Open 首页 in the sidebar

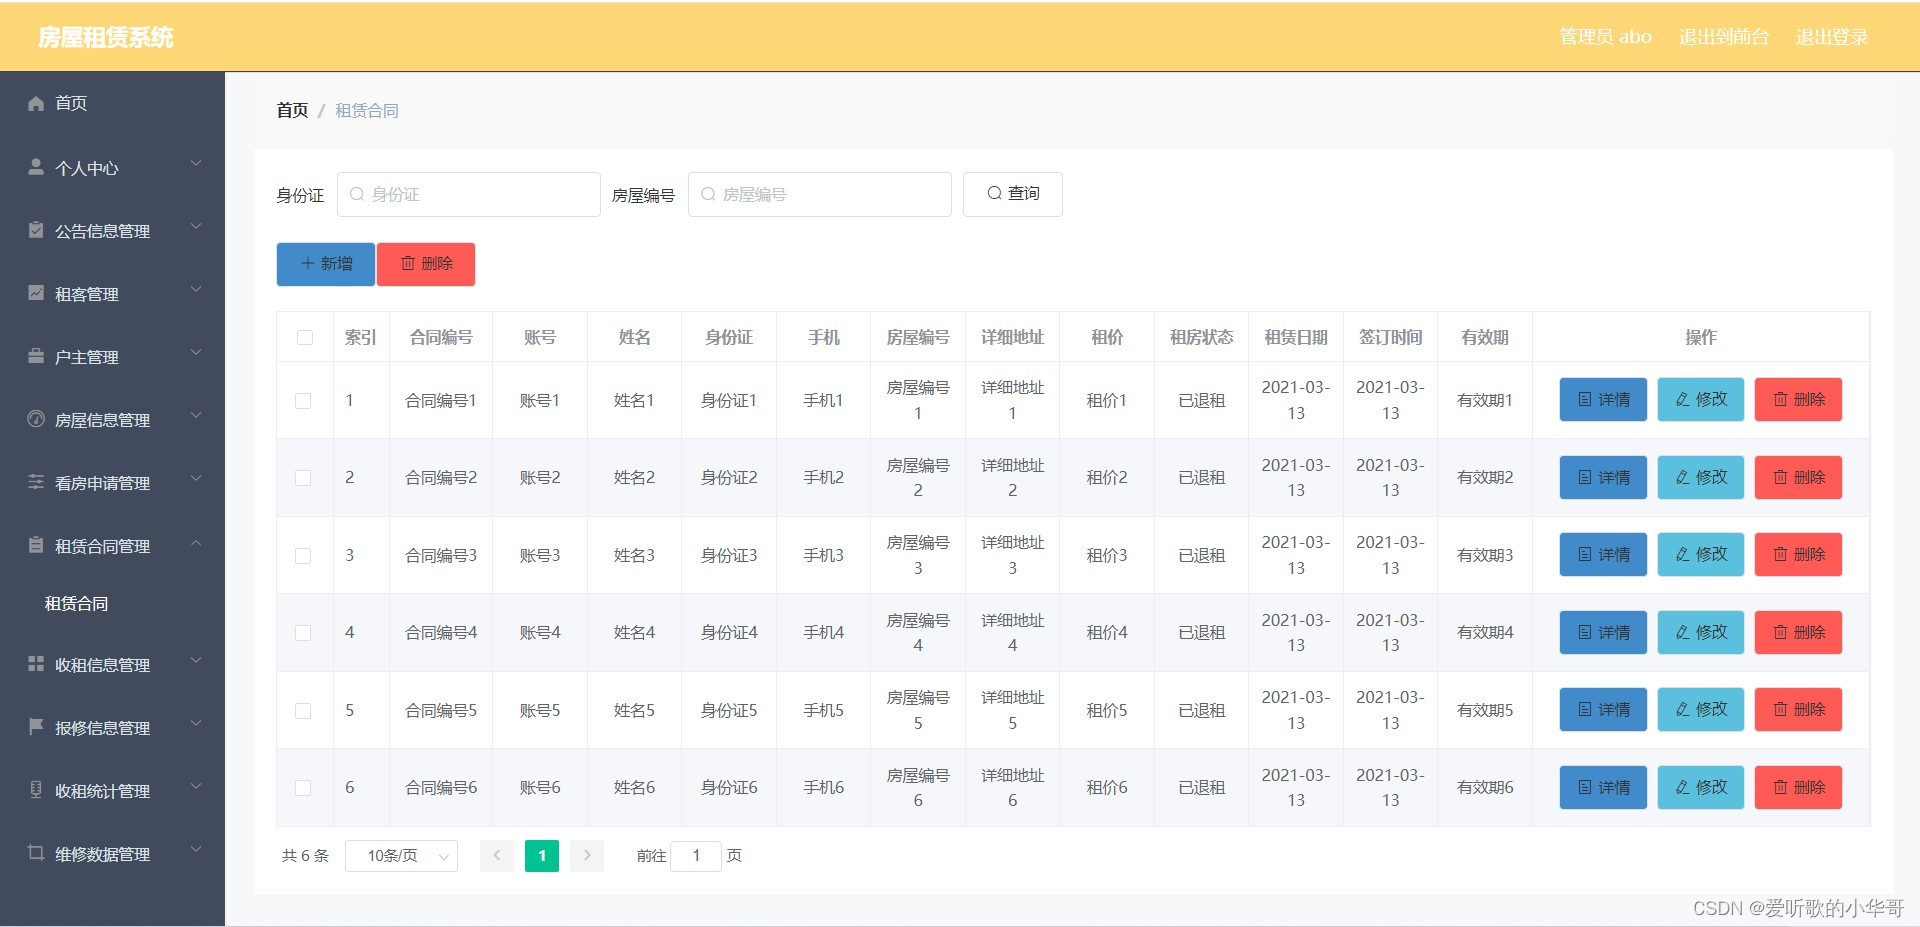[x=112, y=103]
